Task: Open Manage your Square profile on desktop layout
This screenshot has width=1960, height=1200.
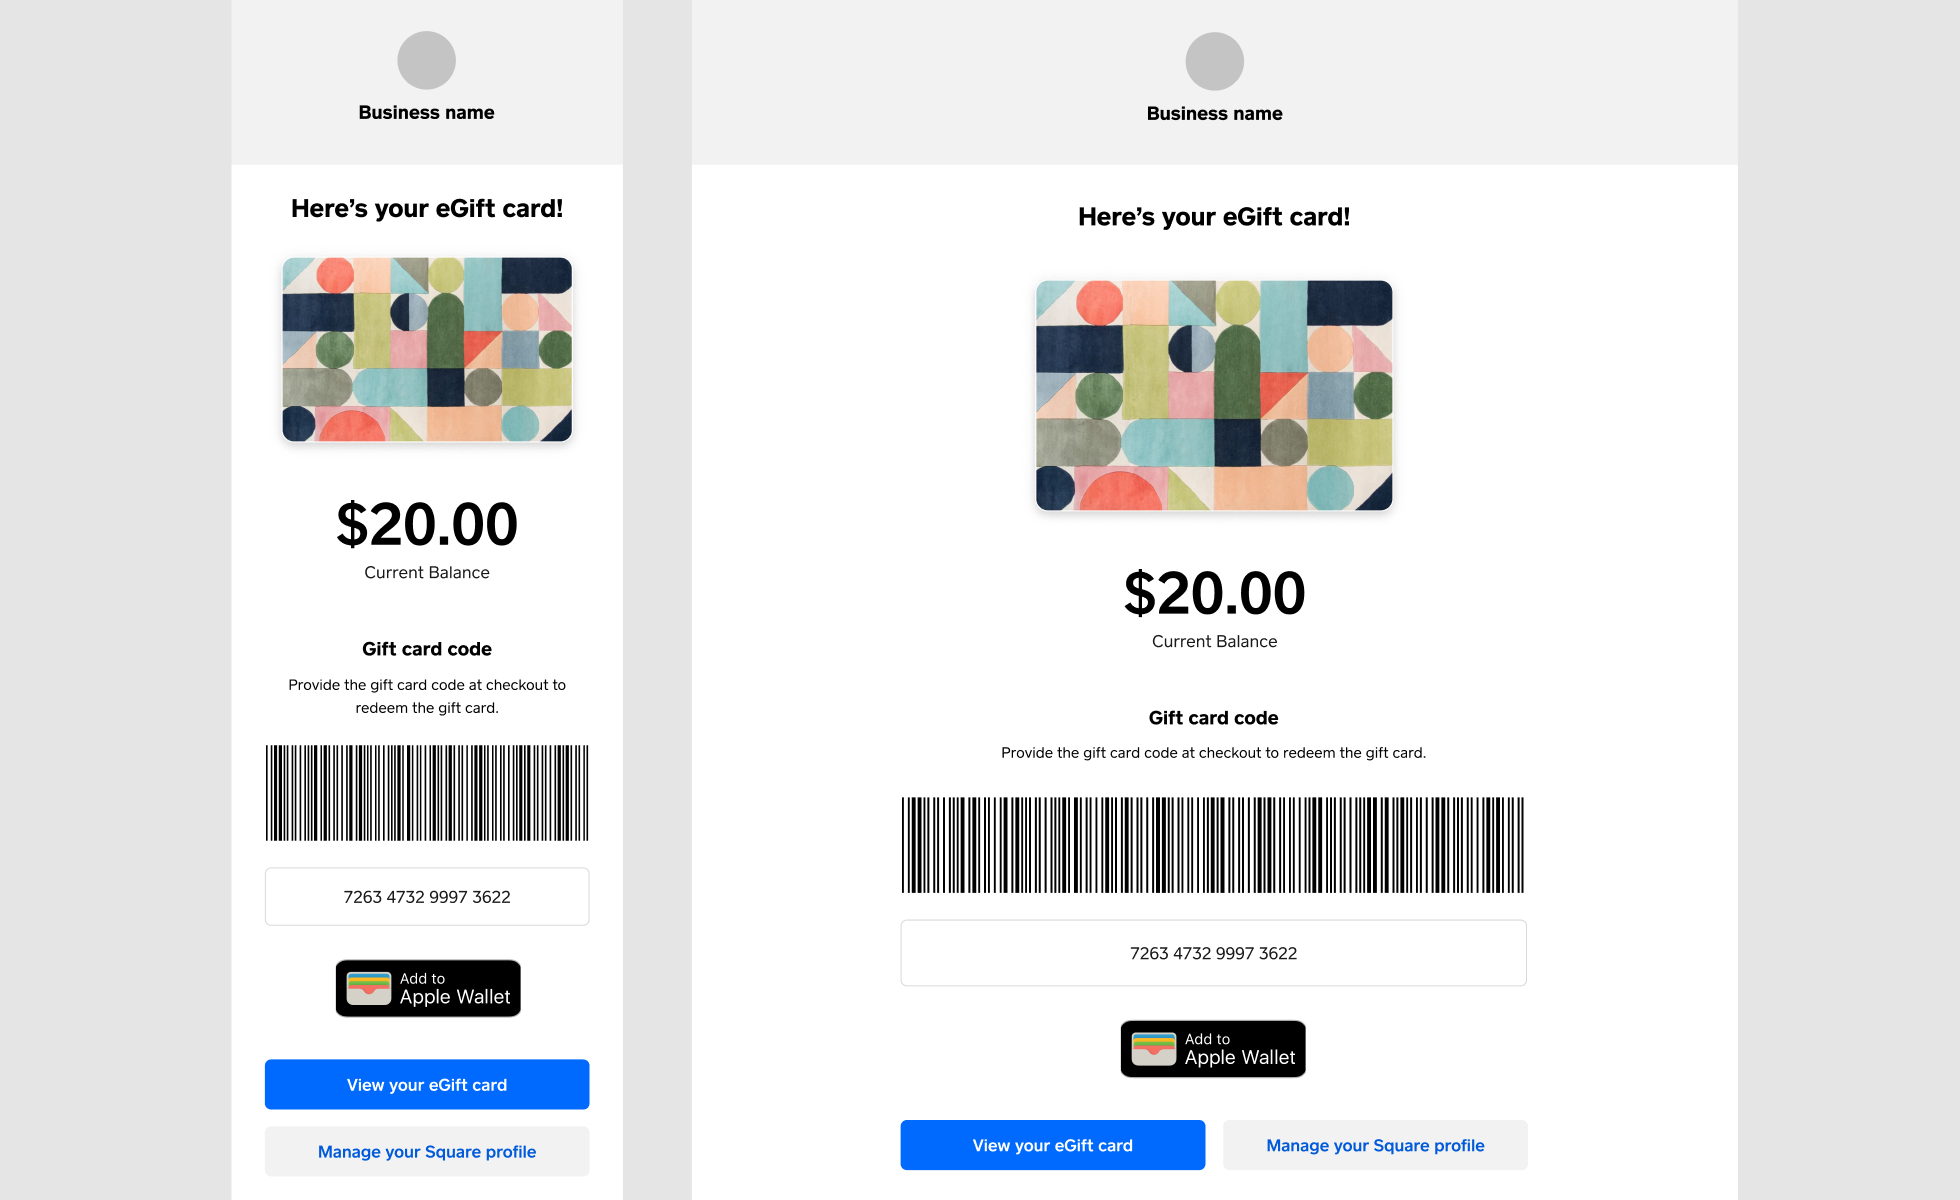Action: click(1375, 1145)
